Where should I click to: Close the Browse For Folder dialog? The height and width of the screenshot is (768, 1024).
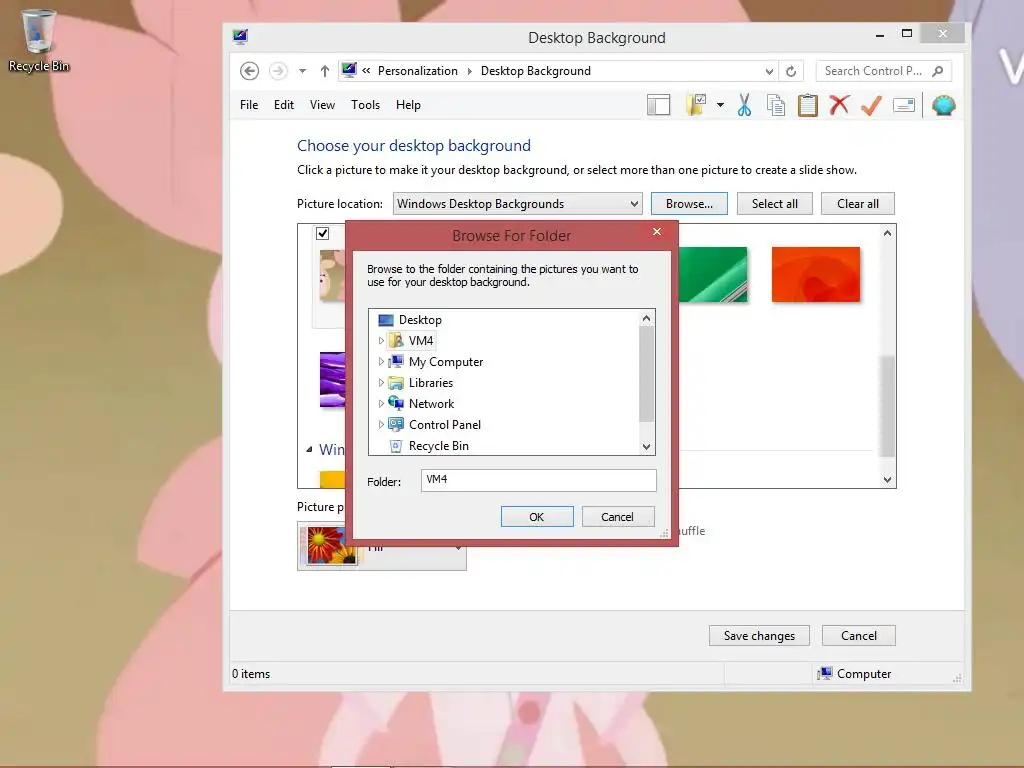coord(657,232)
